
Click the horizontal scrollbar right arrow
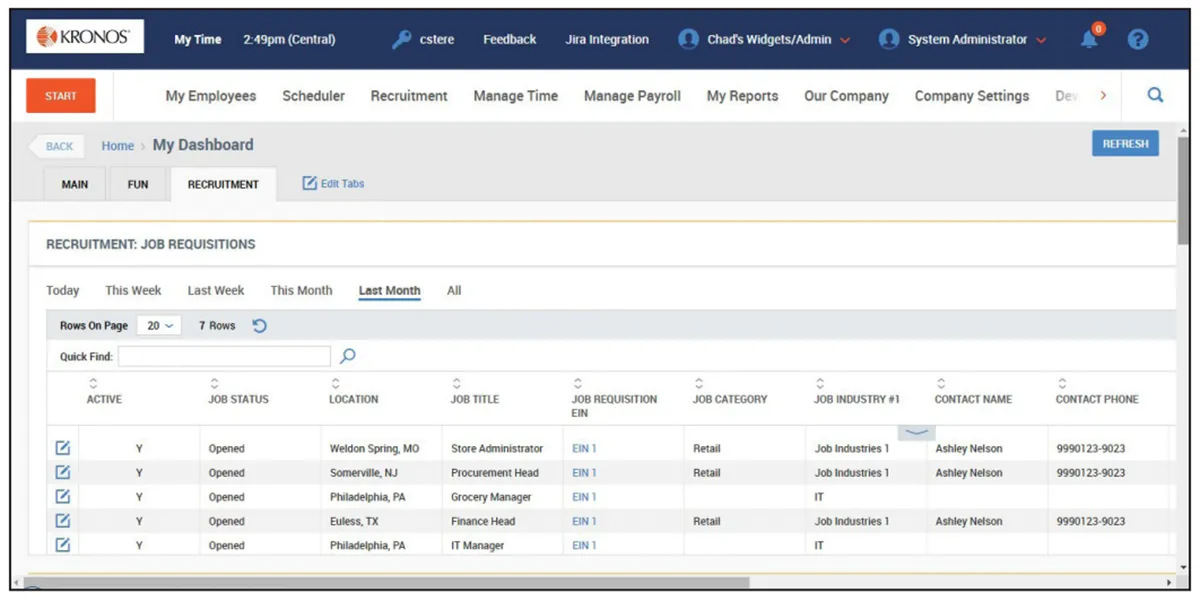[x=1169, y=581]
